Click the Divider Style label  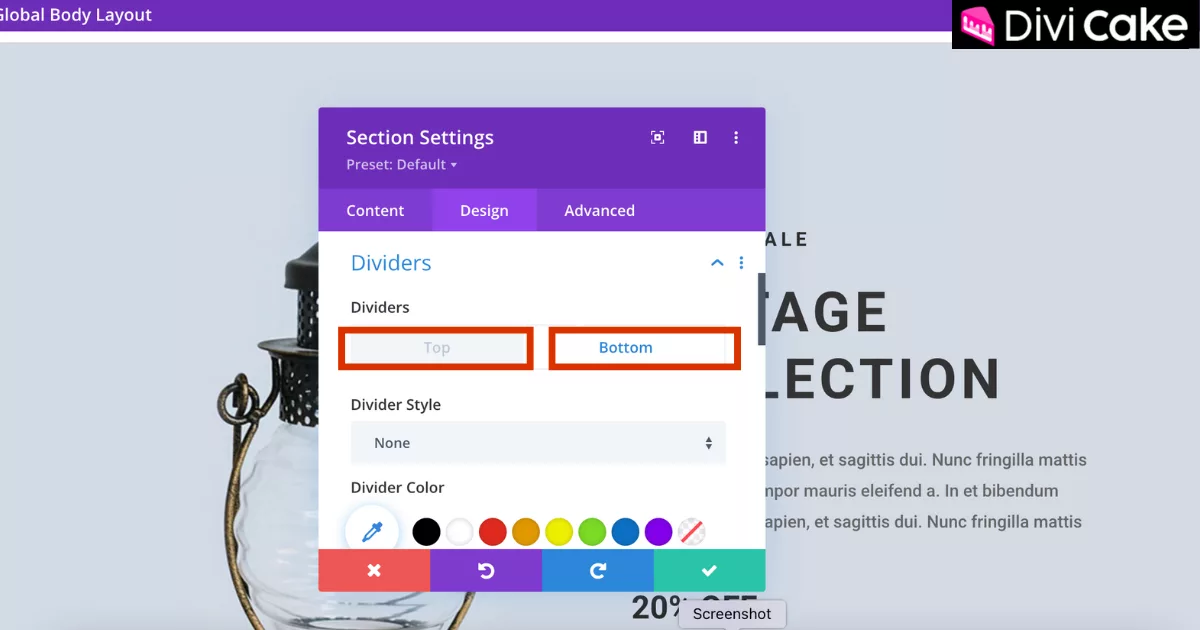click(396, 405)
